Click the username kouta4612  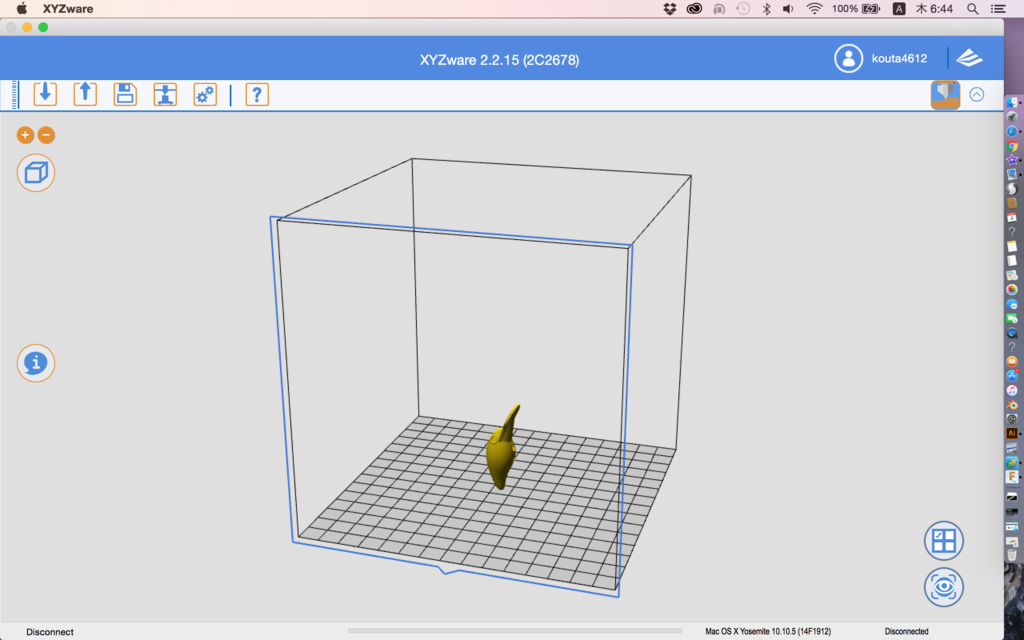click(899, 59)
